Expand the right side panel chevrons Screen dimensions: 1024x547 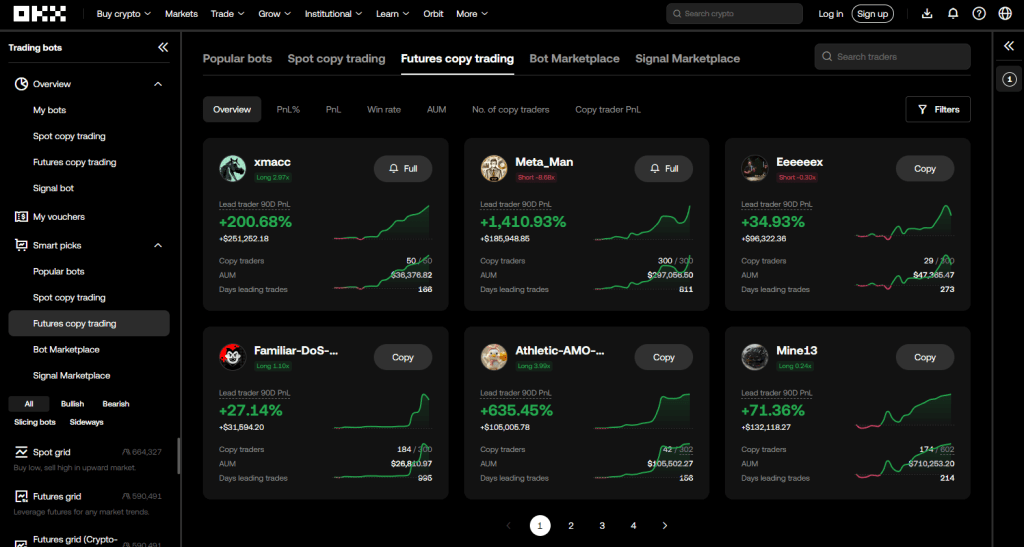pyautogui.click(x=1009, y=46)
